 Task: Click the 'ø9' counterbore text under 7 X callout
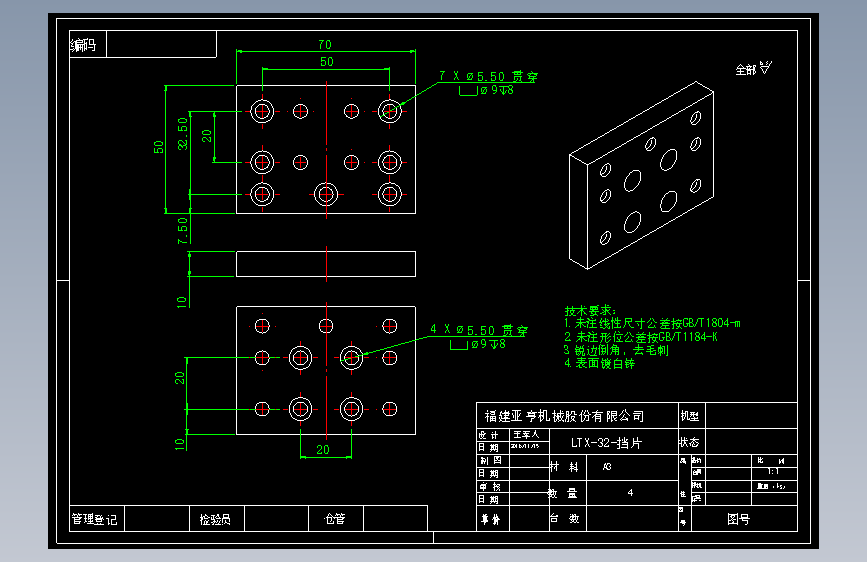tap(489, 90)
